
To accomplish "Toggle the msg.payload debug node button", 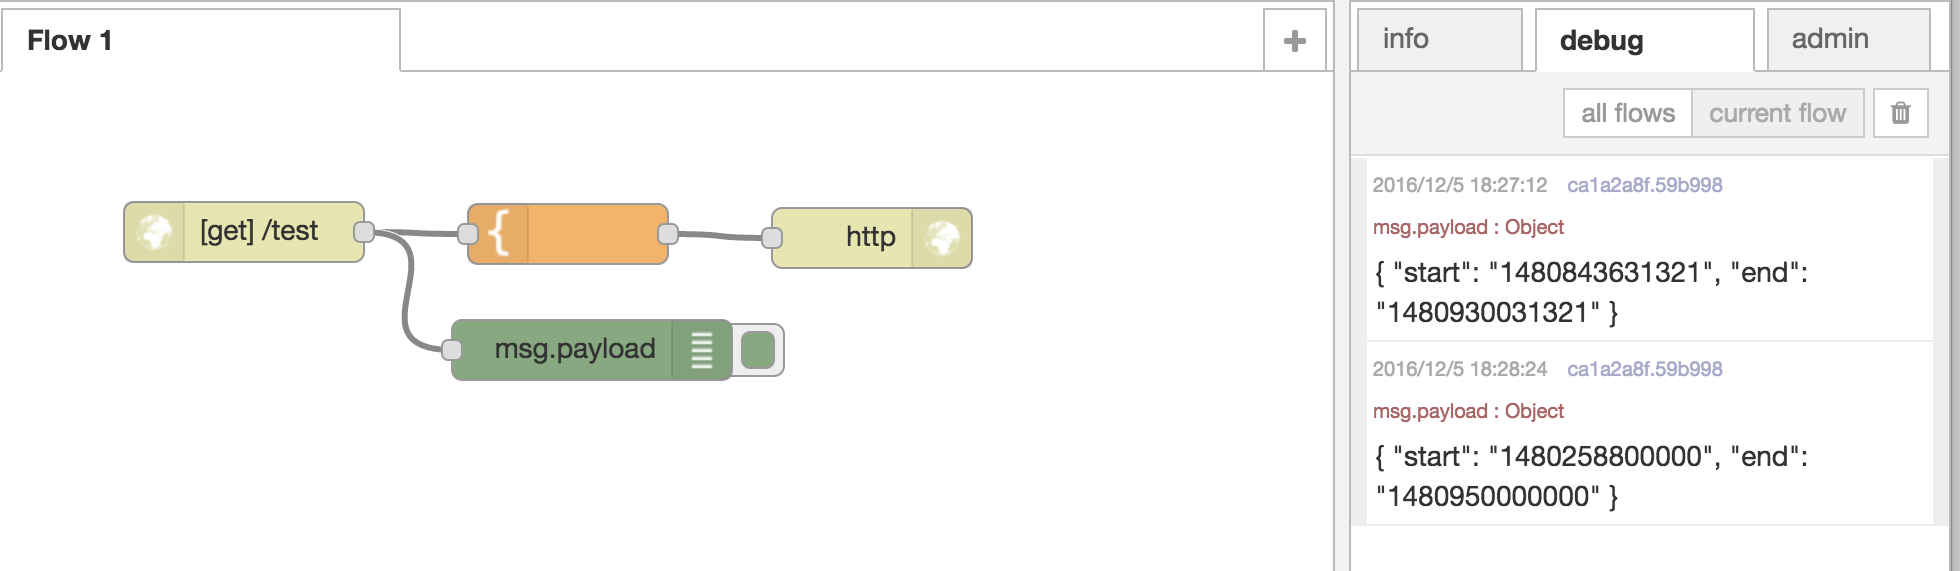I will point(758,350).
